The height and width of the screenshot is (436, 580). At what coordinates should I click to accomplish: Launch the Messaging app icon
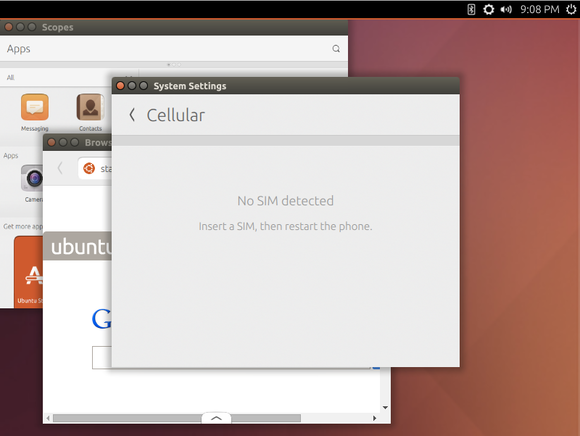point(35,107)
